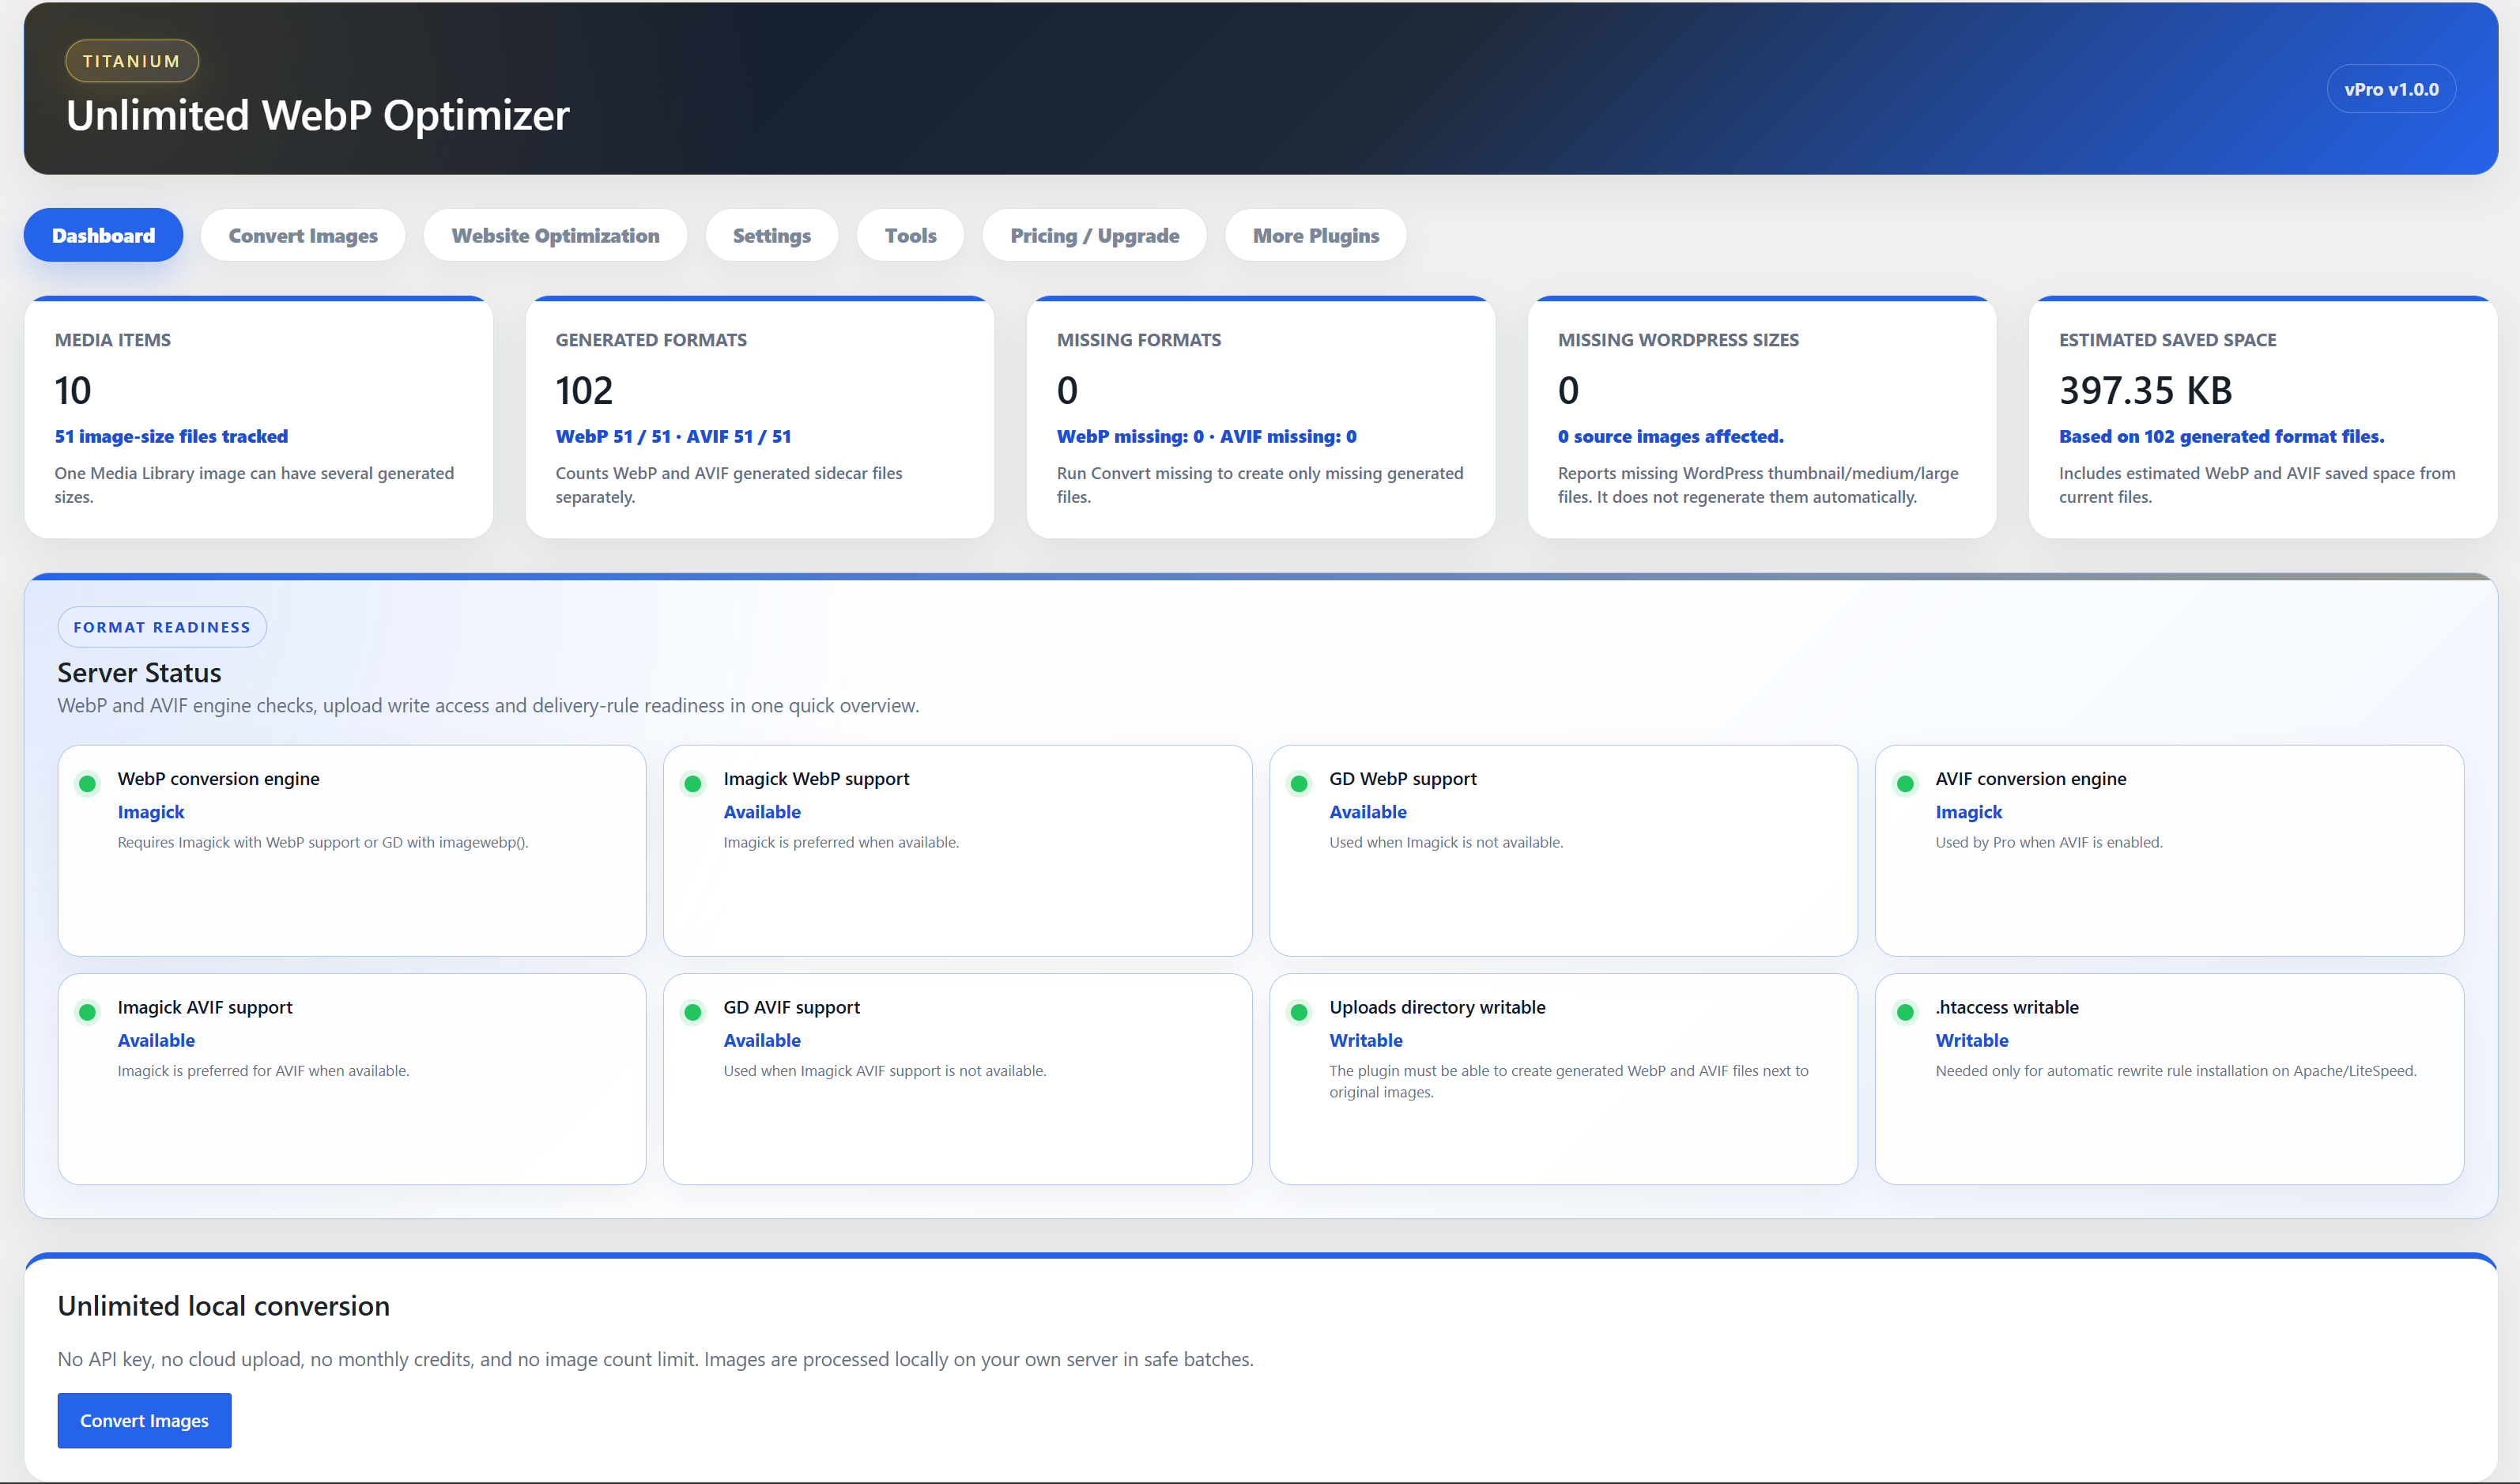2520x1484 pixels.
Task: Click the green status dot for GD WebP support
Action: coord(1298,783)
